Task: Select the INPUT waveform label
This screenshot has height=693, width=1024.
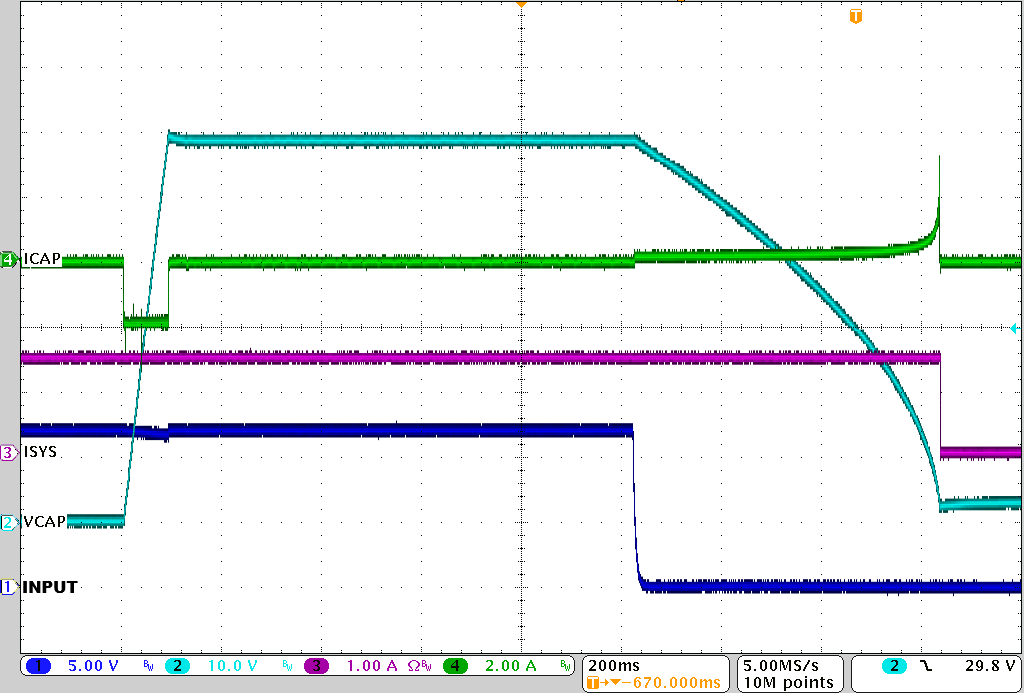Action: (49, 588)
